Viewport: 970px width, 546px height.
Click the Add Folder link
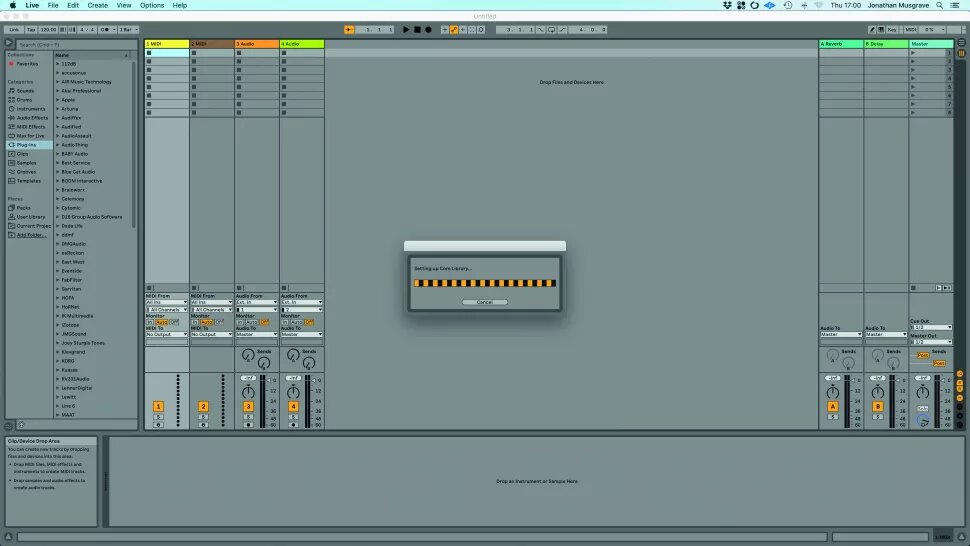[31, 235]
